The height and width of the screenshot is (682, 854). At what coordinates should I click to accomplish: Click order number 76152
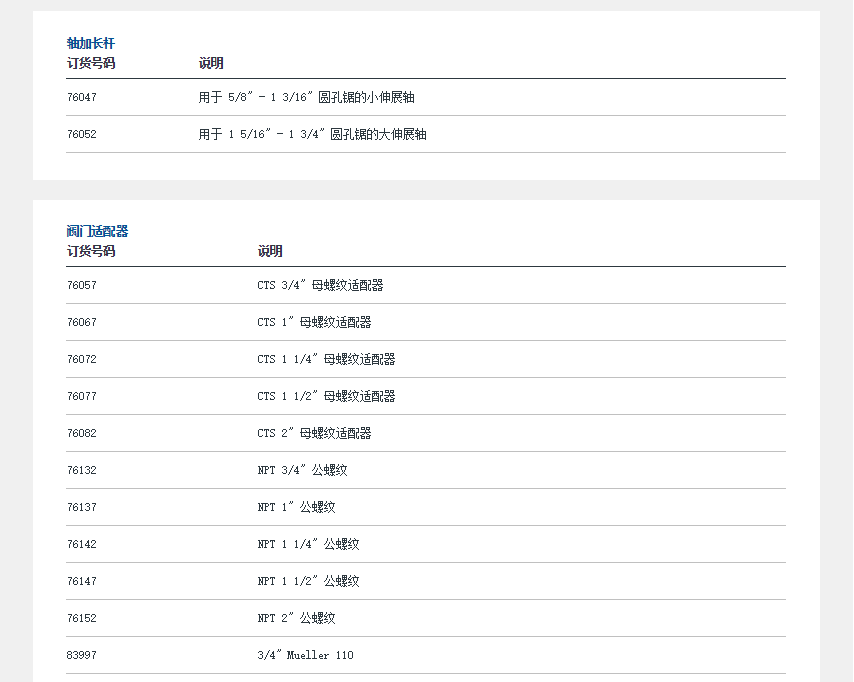[x=82, y=619]
